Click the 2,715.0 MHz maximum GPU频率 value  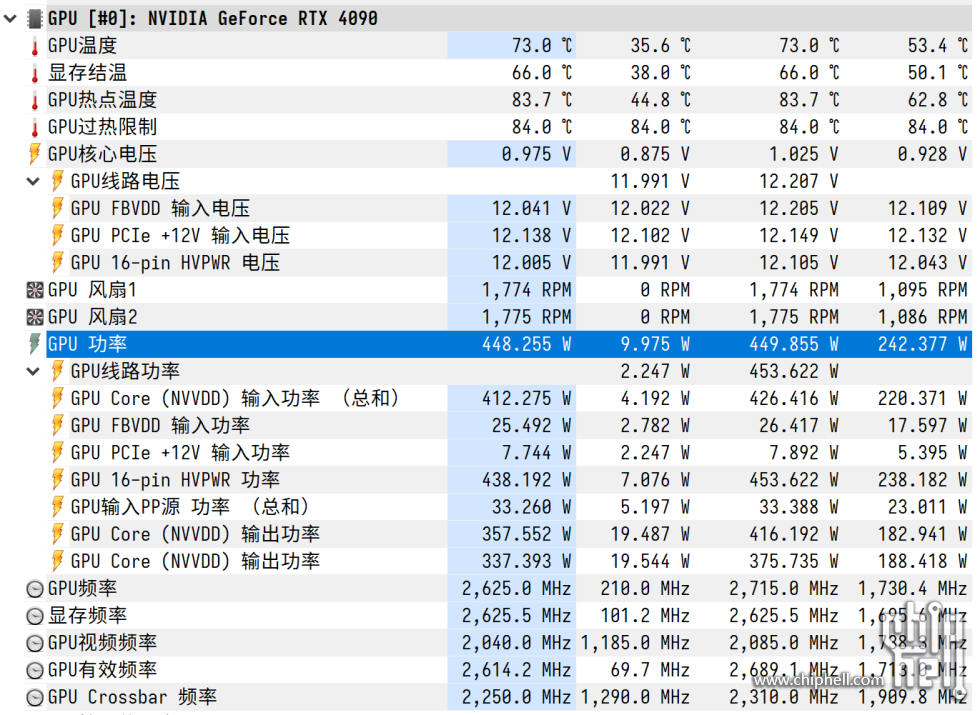click(784, 589)
